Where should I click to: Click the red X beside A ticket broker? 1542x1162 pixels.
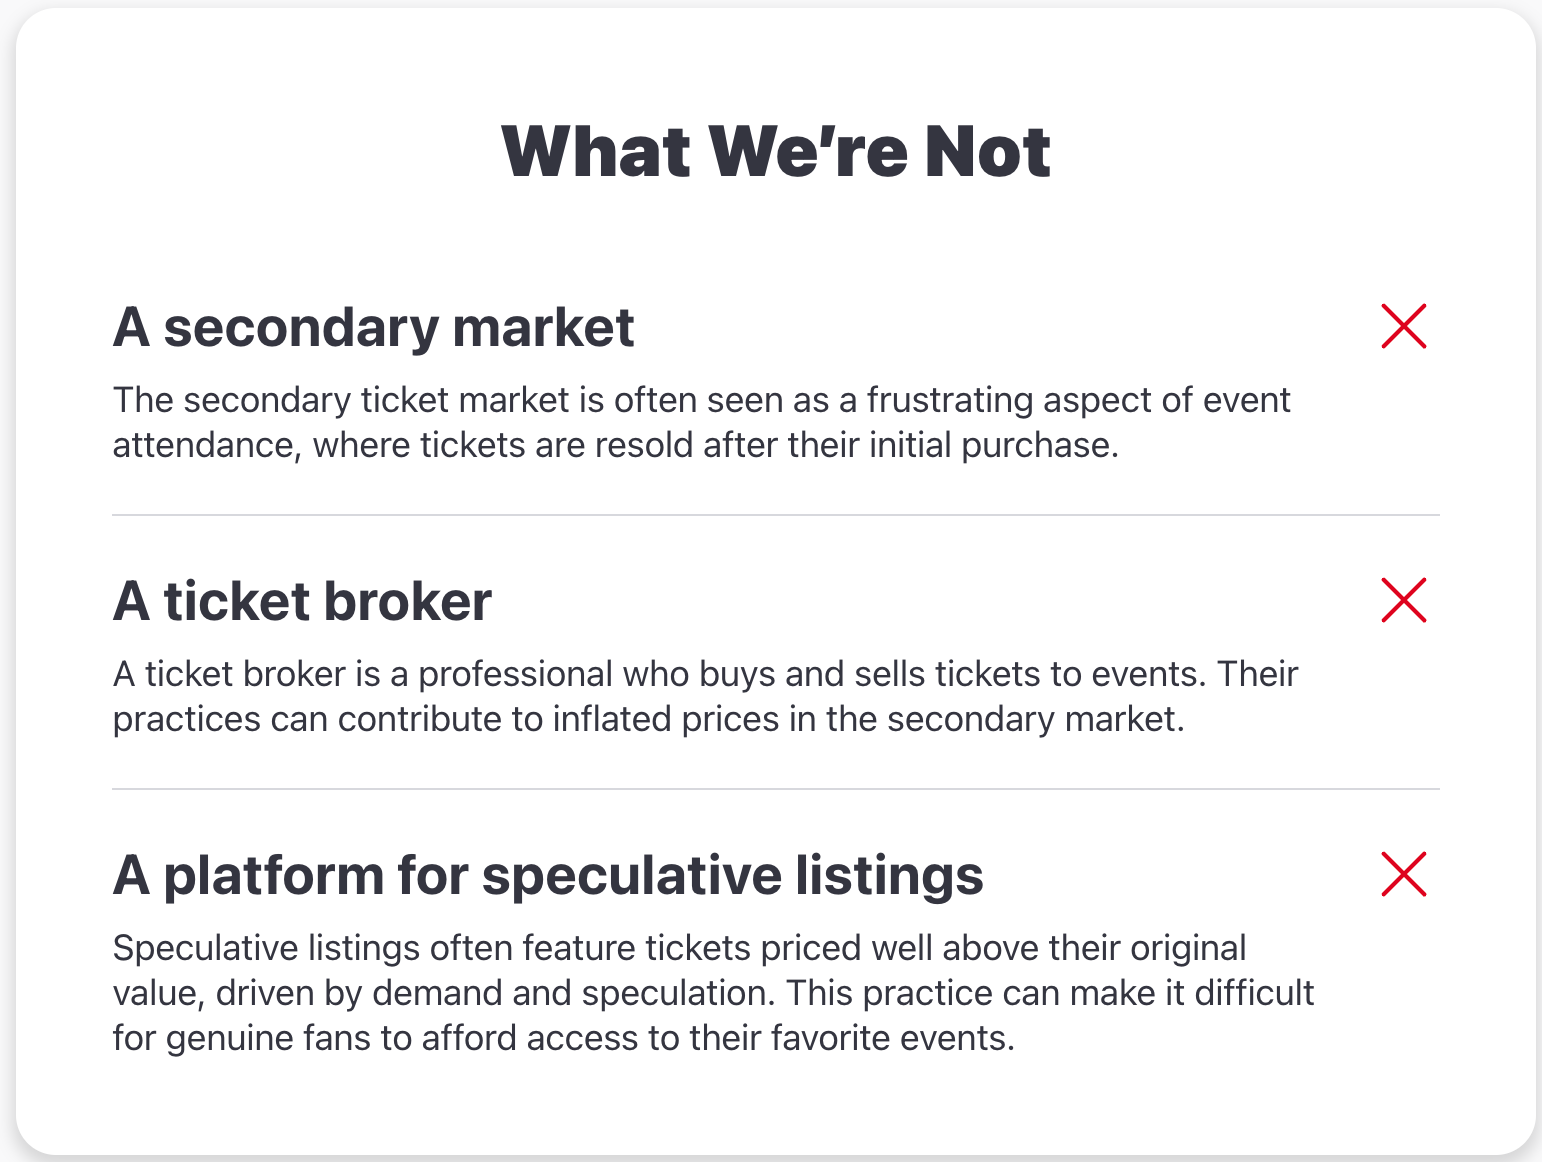[x=1403, y=600]
